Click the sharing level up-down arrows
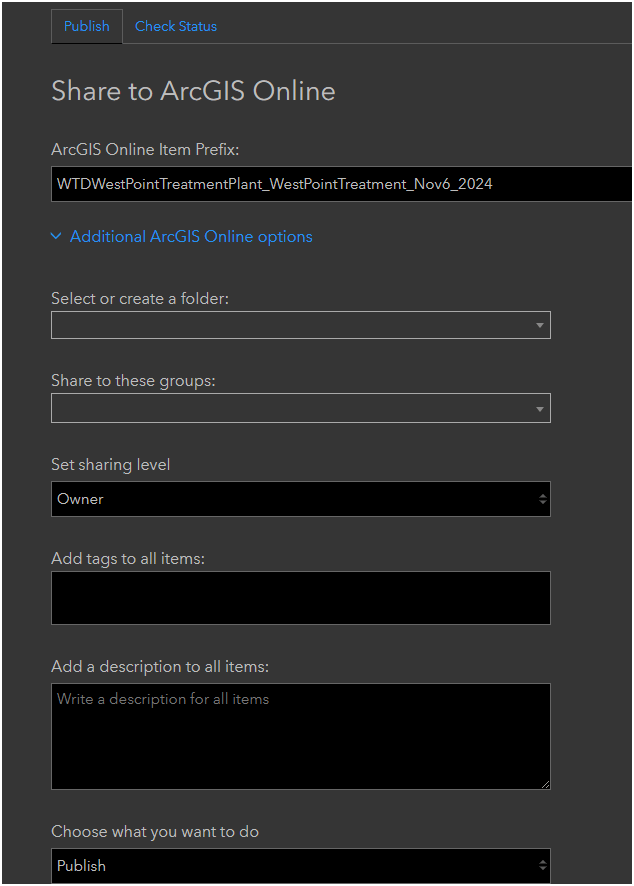The height and width of the screenshot is (886, 634). [x=542, y=499]
